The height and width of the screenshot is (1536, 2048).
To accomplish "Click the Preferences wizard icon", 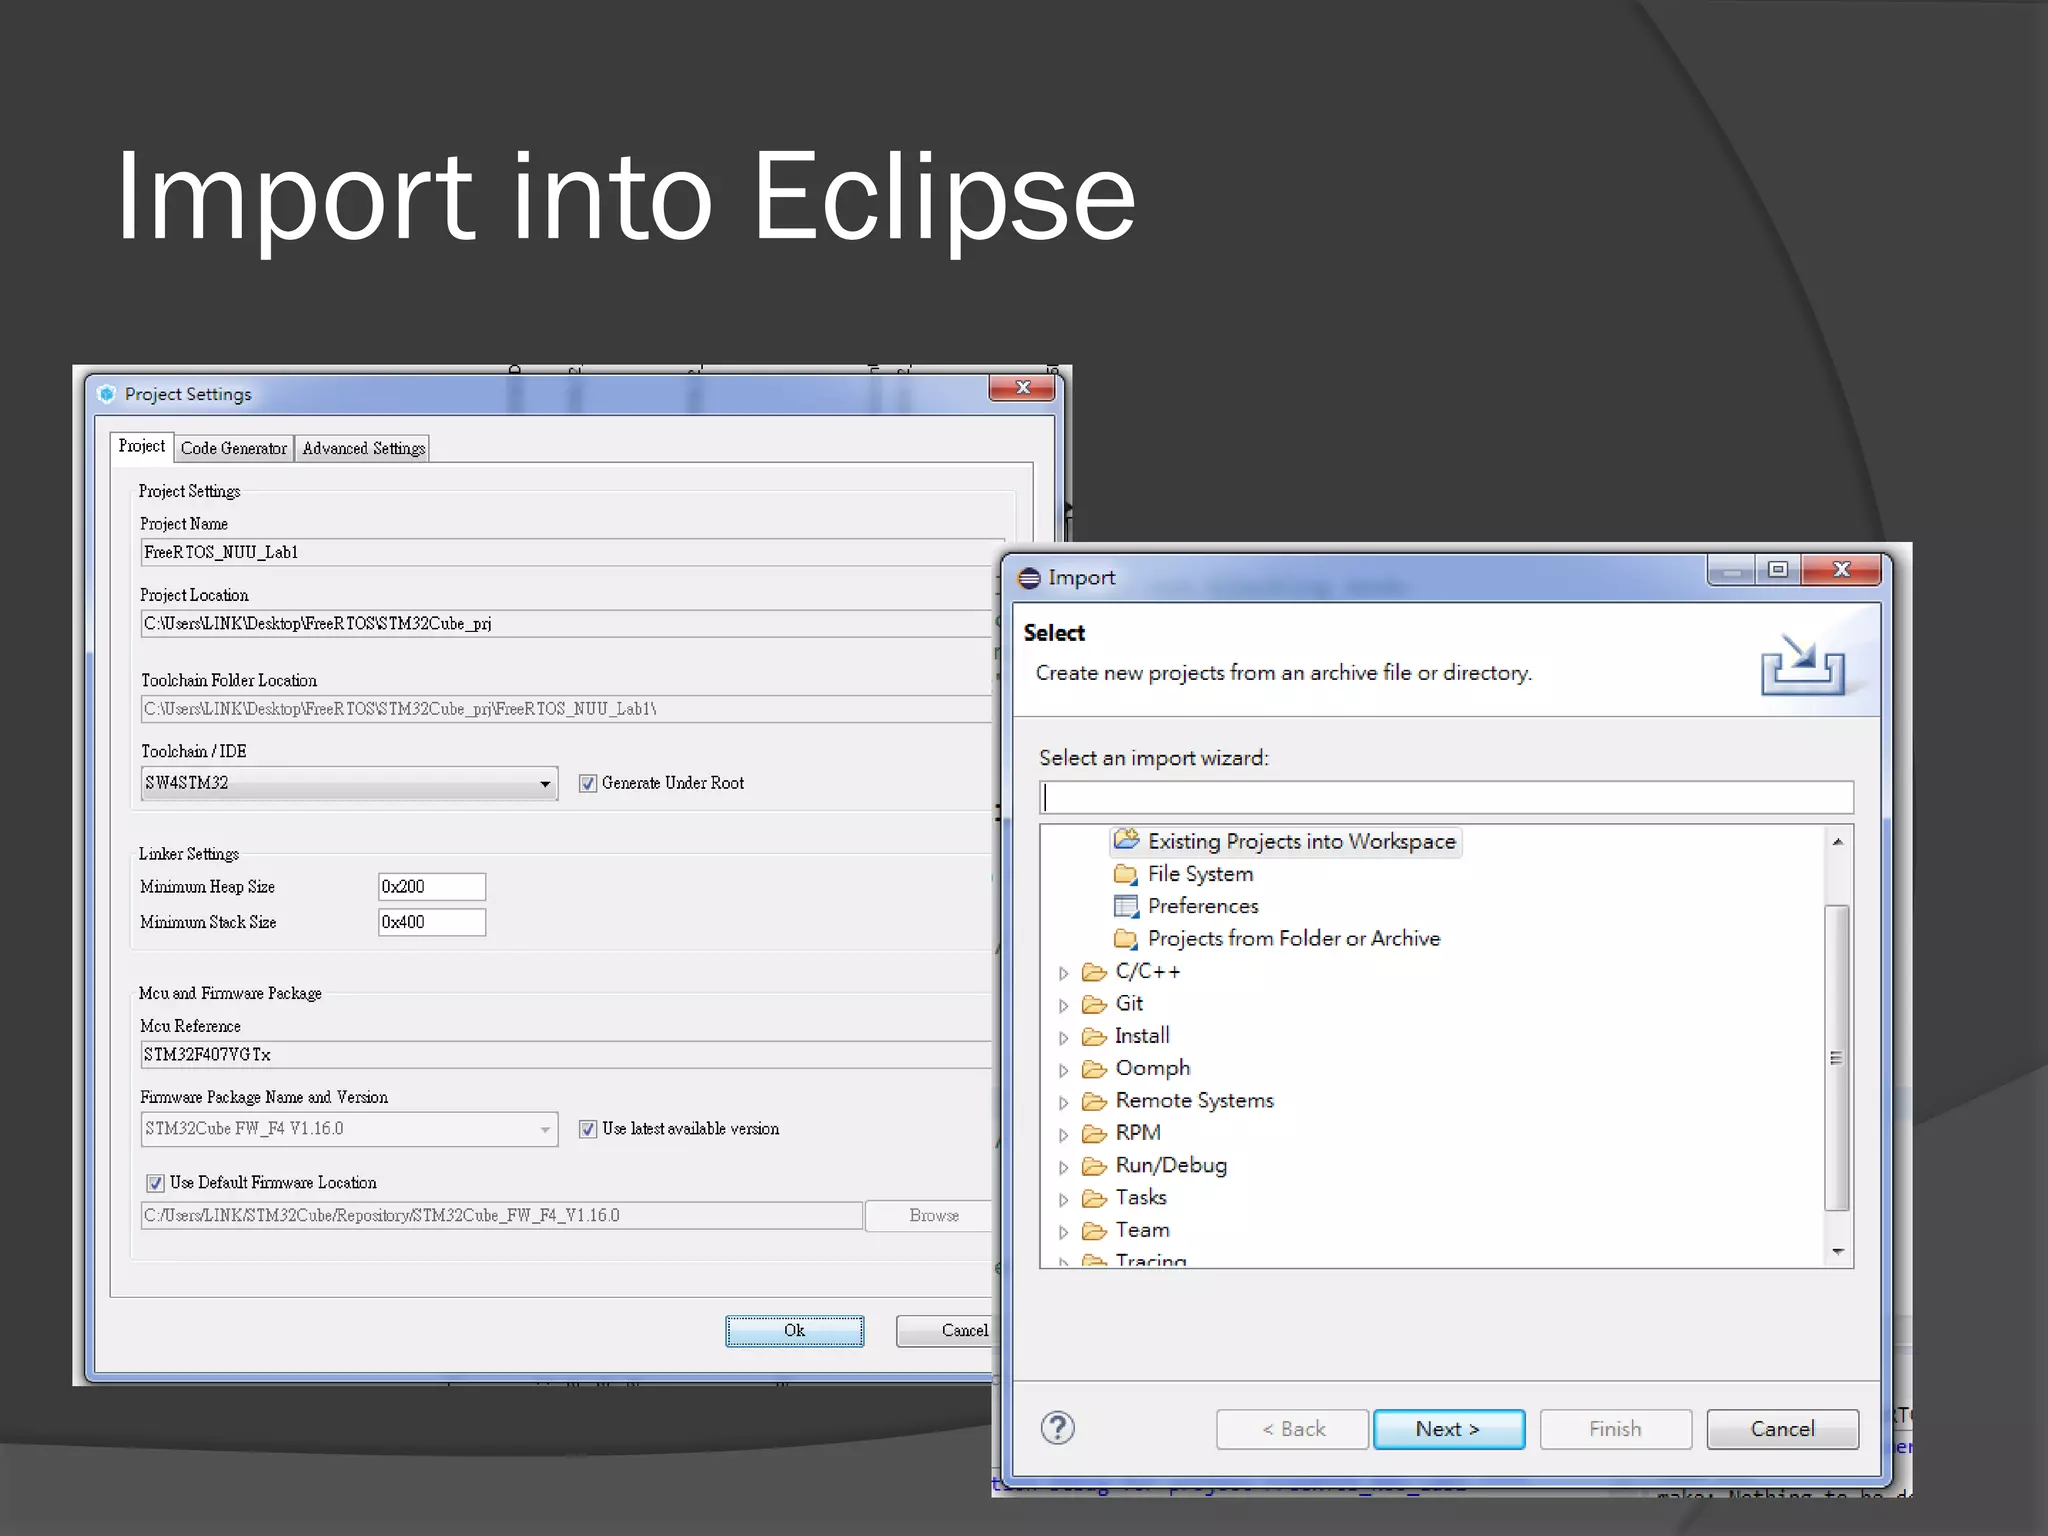I will coord(1126,907).
